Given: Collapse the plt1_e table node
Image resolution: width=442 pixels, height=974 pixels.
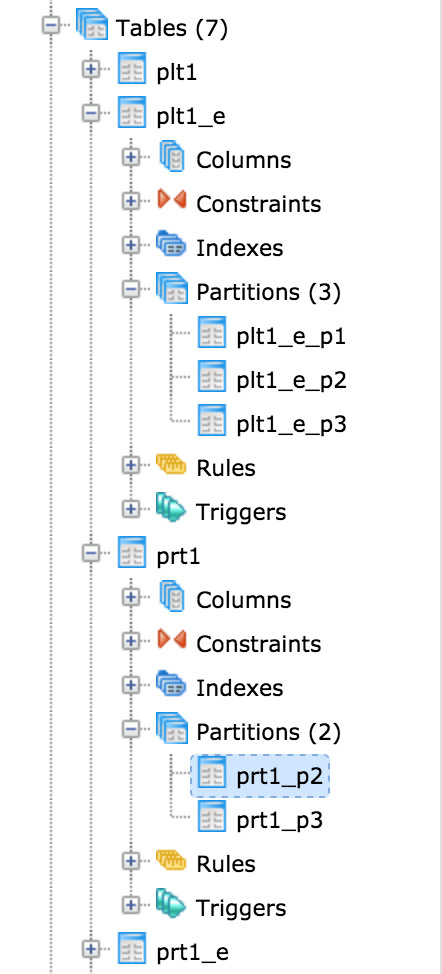Looking at the screenshot, I should point(91,114).
